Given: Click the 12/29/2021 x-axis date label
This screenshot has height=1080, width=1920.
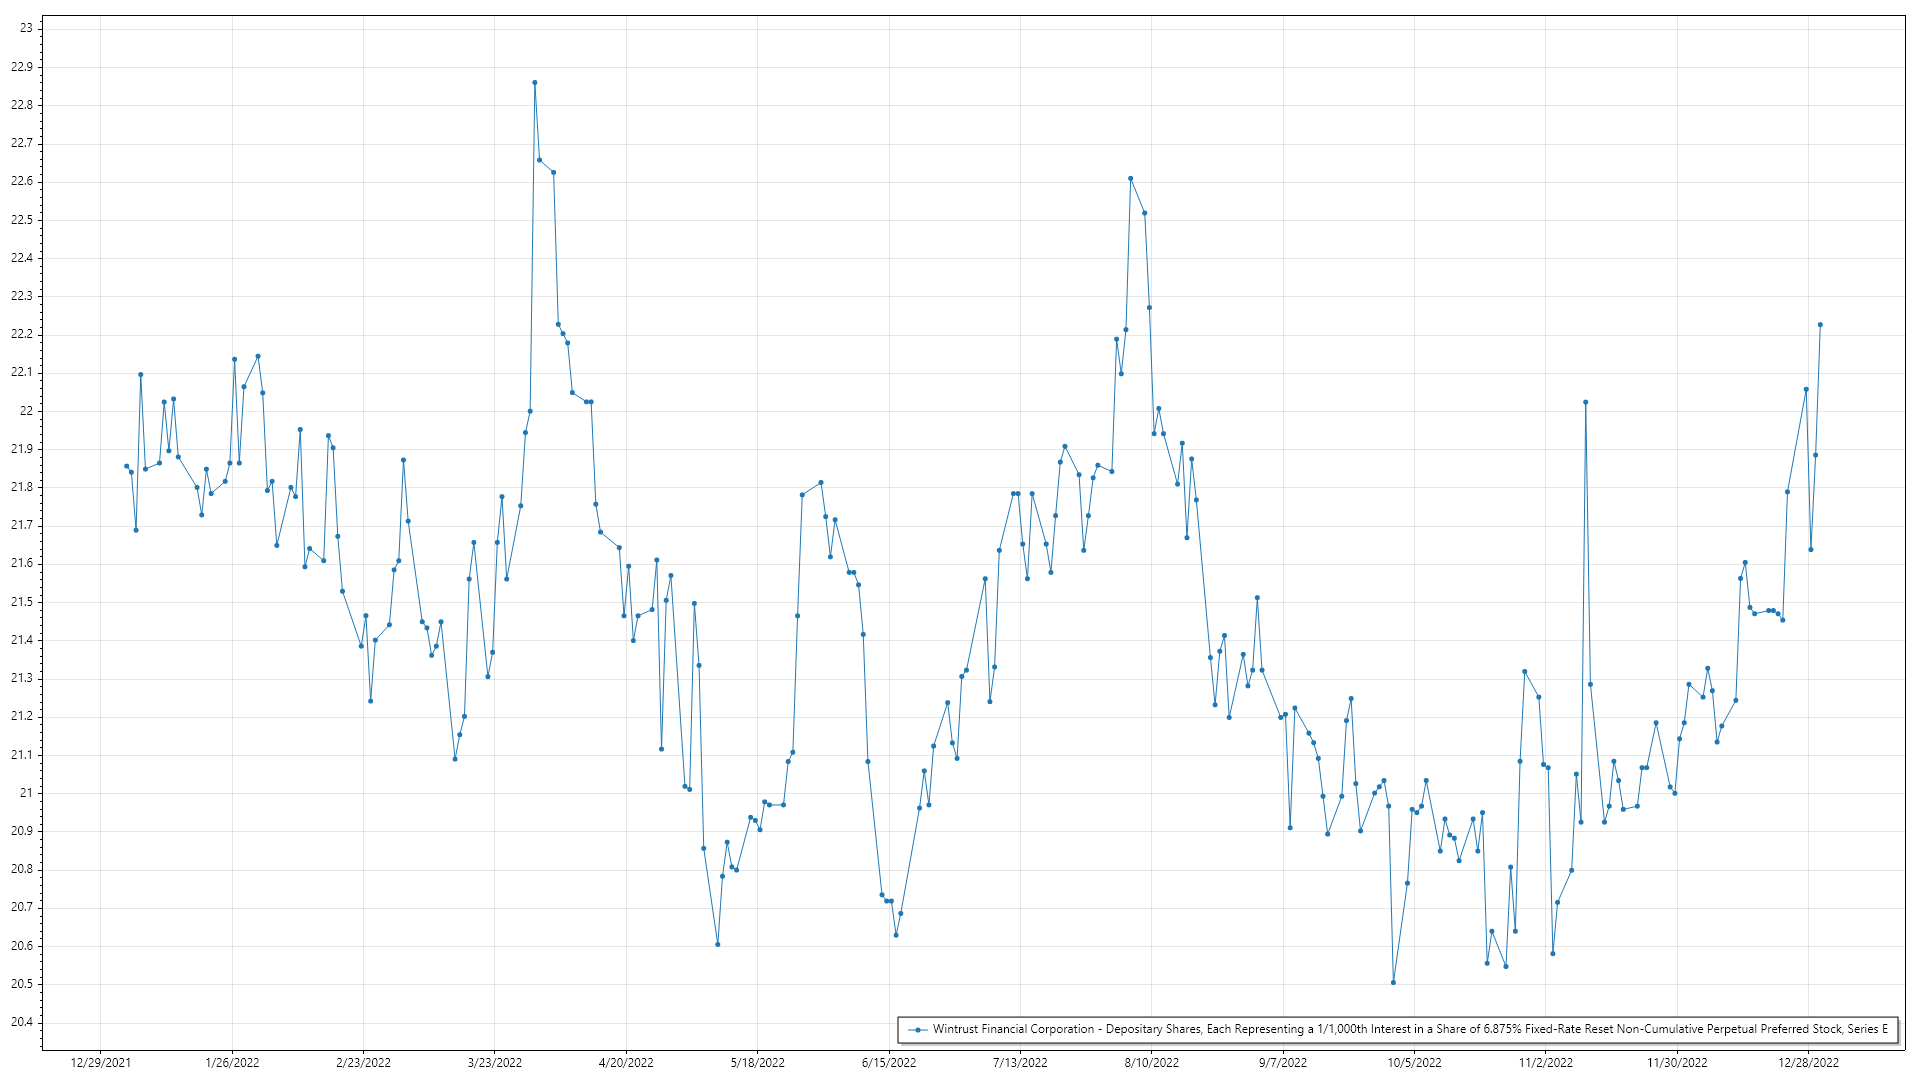Looking at the screenshot, I should tap(101, 1063).
